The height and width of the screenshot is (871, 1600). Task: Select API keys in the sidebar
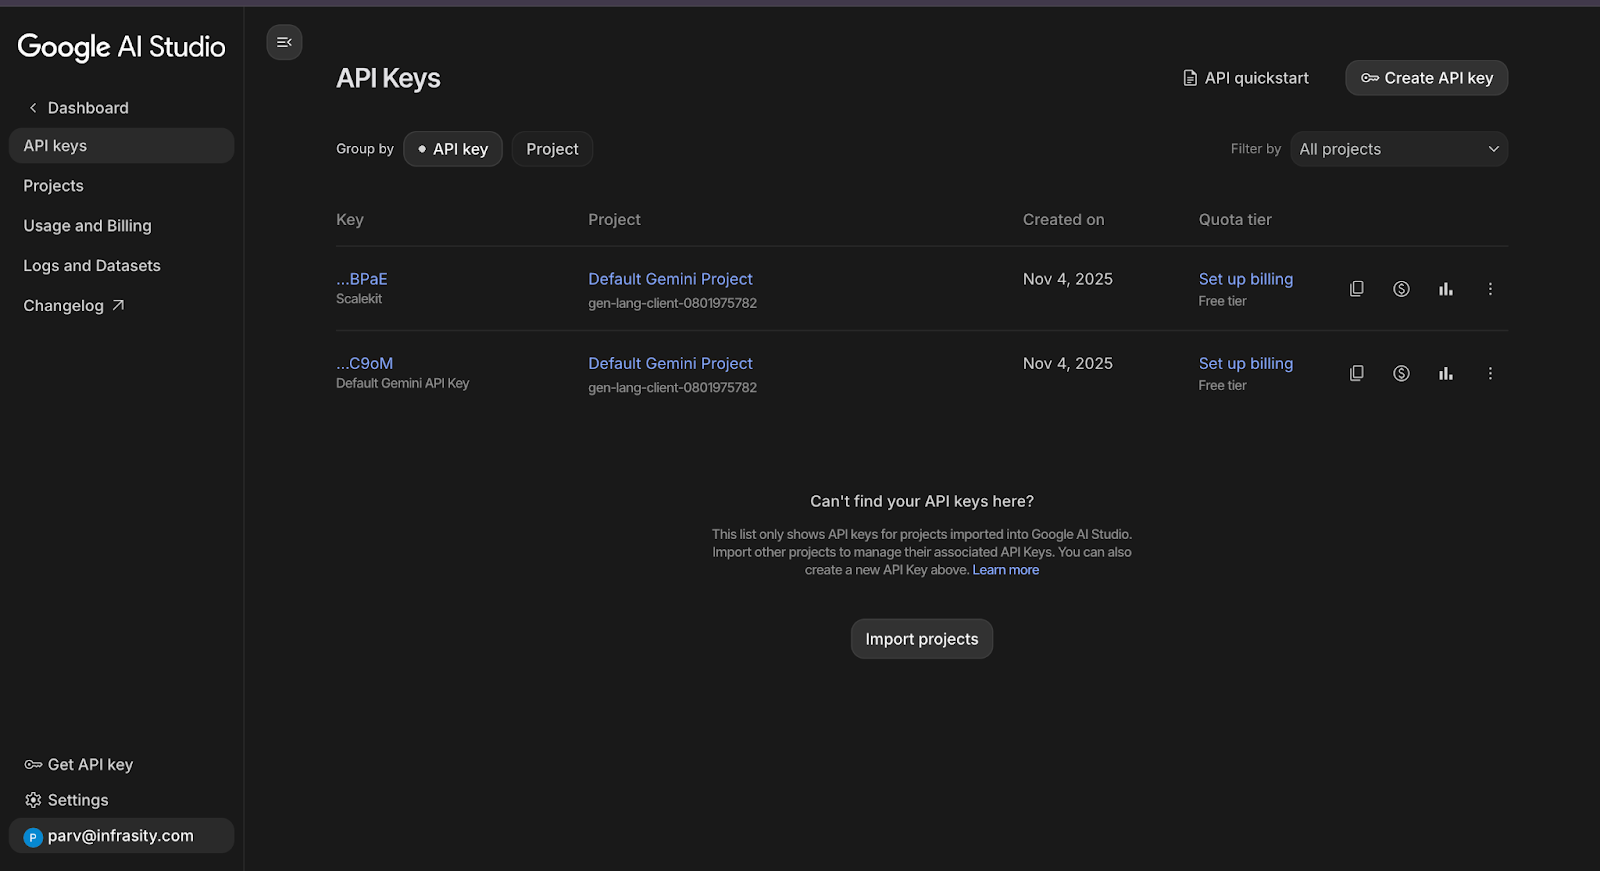[x=121, y=145]
